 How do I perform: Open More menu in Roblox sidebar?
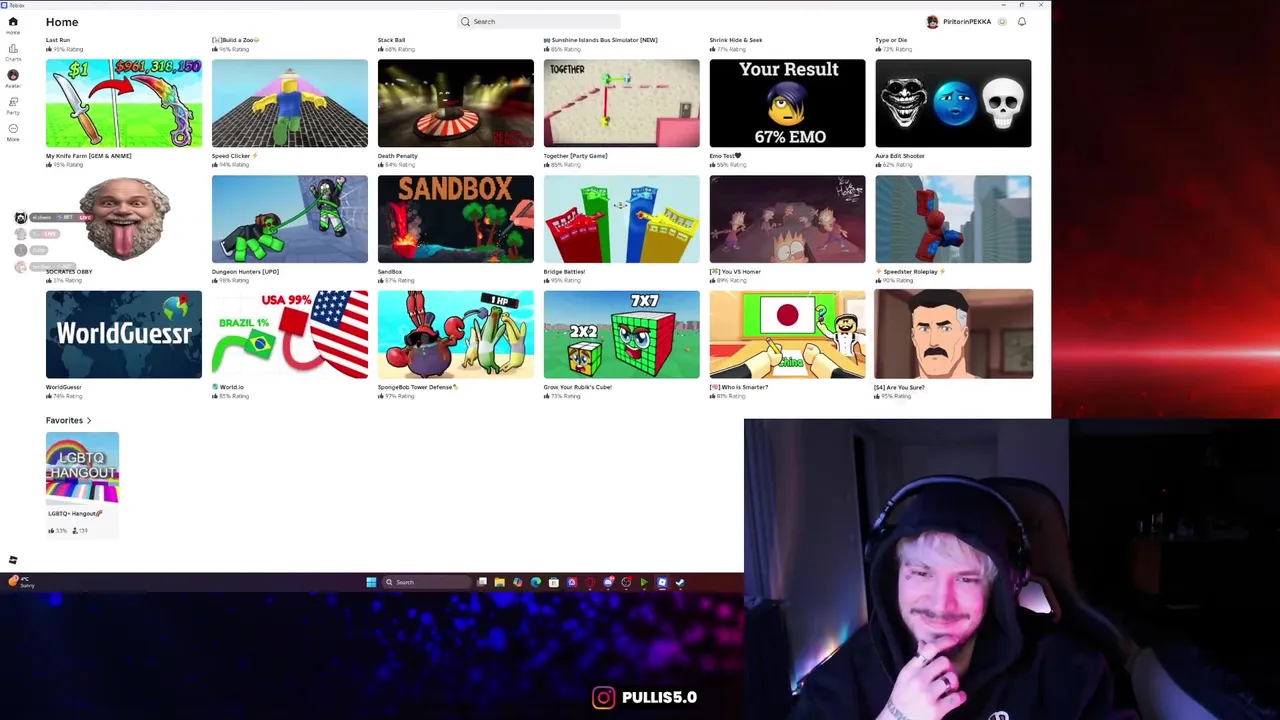13,132
